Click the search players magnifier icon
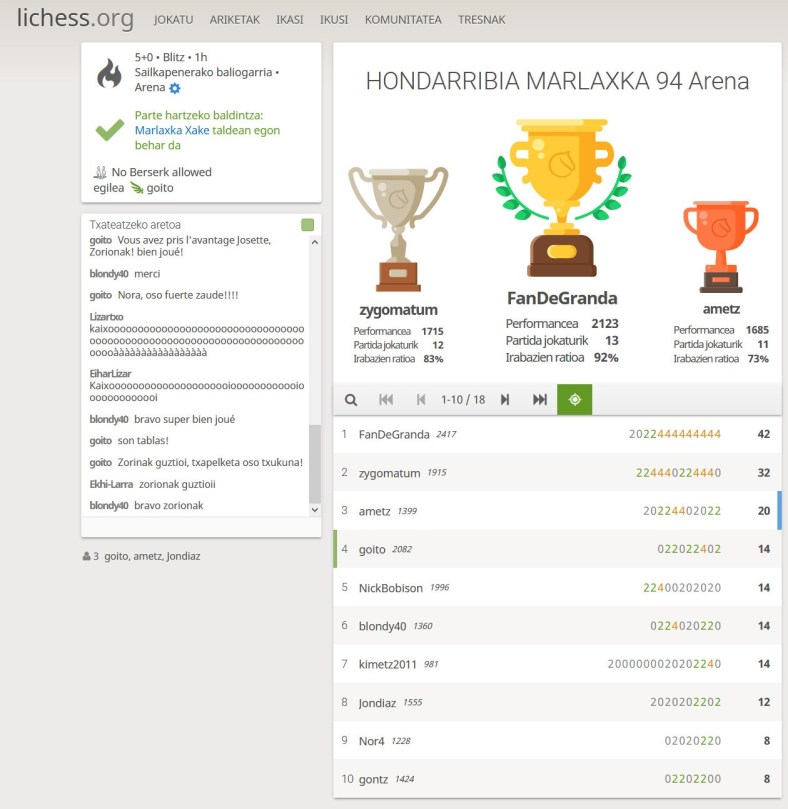This screenshot has width=788, height=809. [351, 400]
